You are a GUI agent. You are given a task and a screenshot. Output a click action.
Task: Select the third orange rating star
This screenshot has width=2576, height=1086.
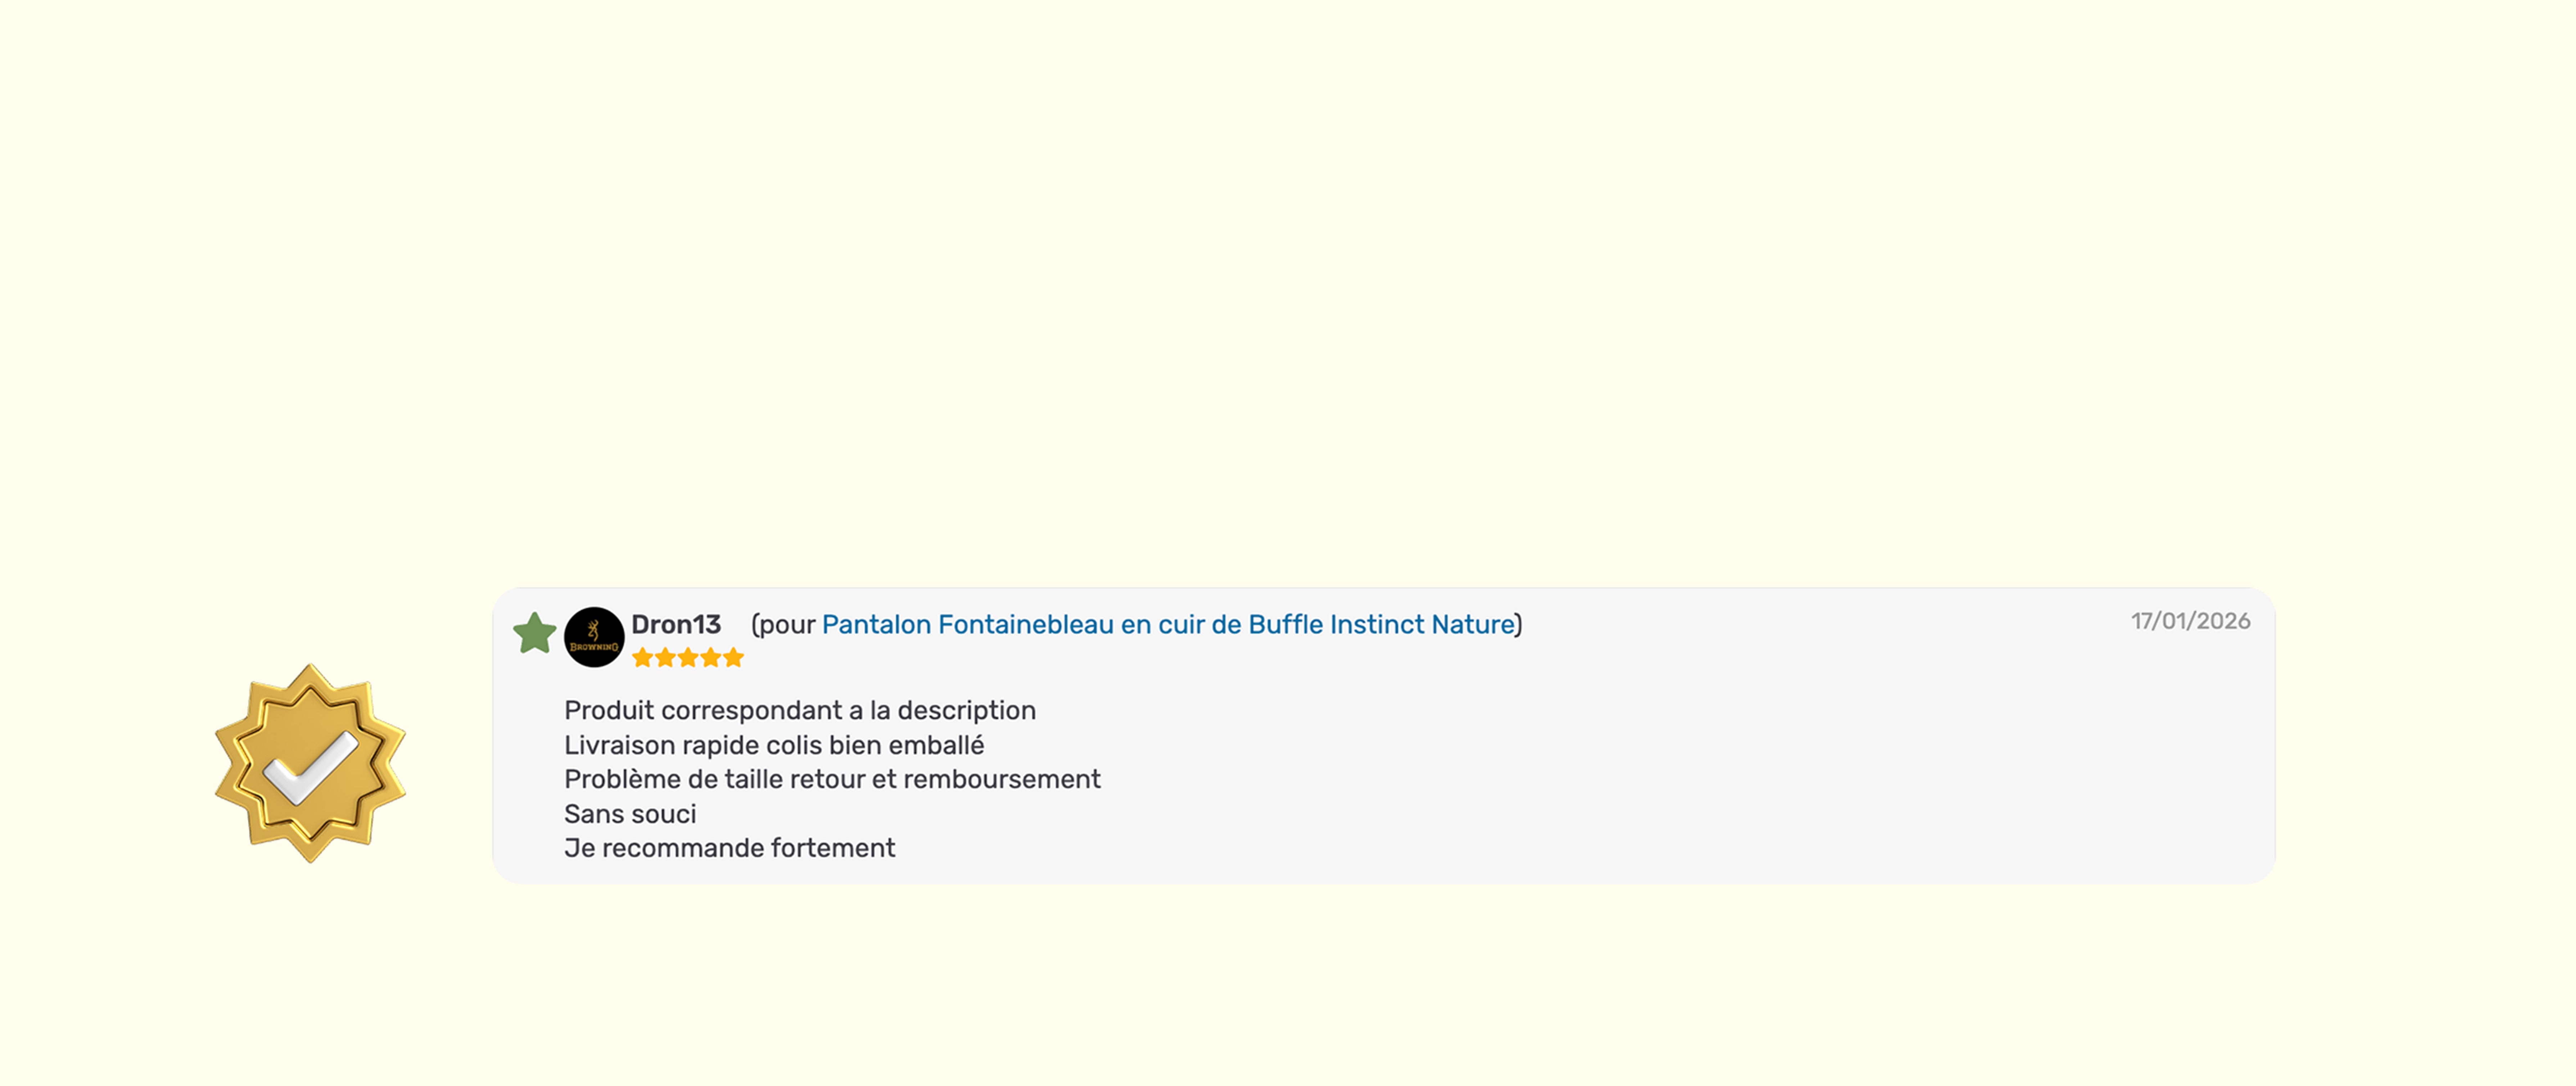(x=688, y=658)
